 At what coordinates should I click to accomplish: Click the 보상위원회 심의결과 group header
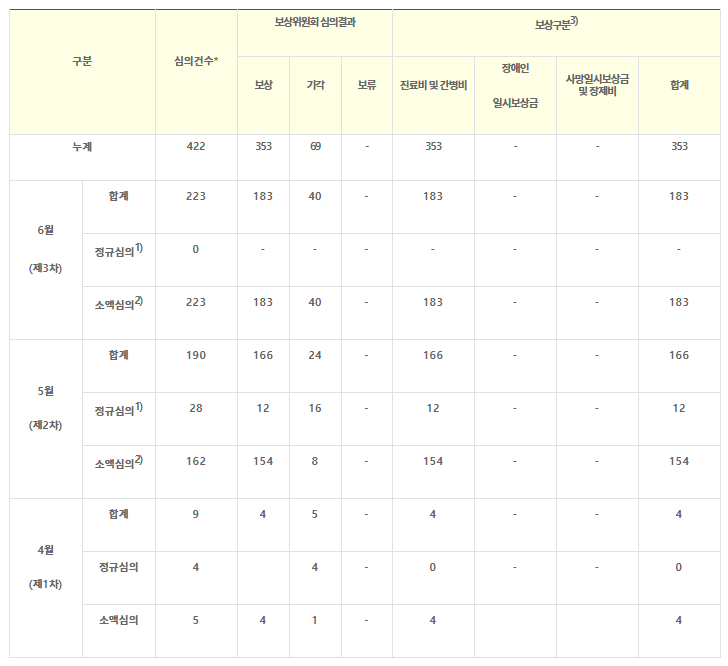(315, 22)
